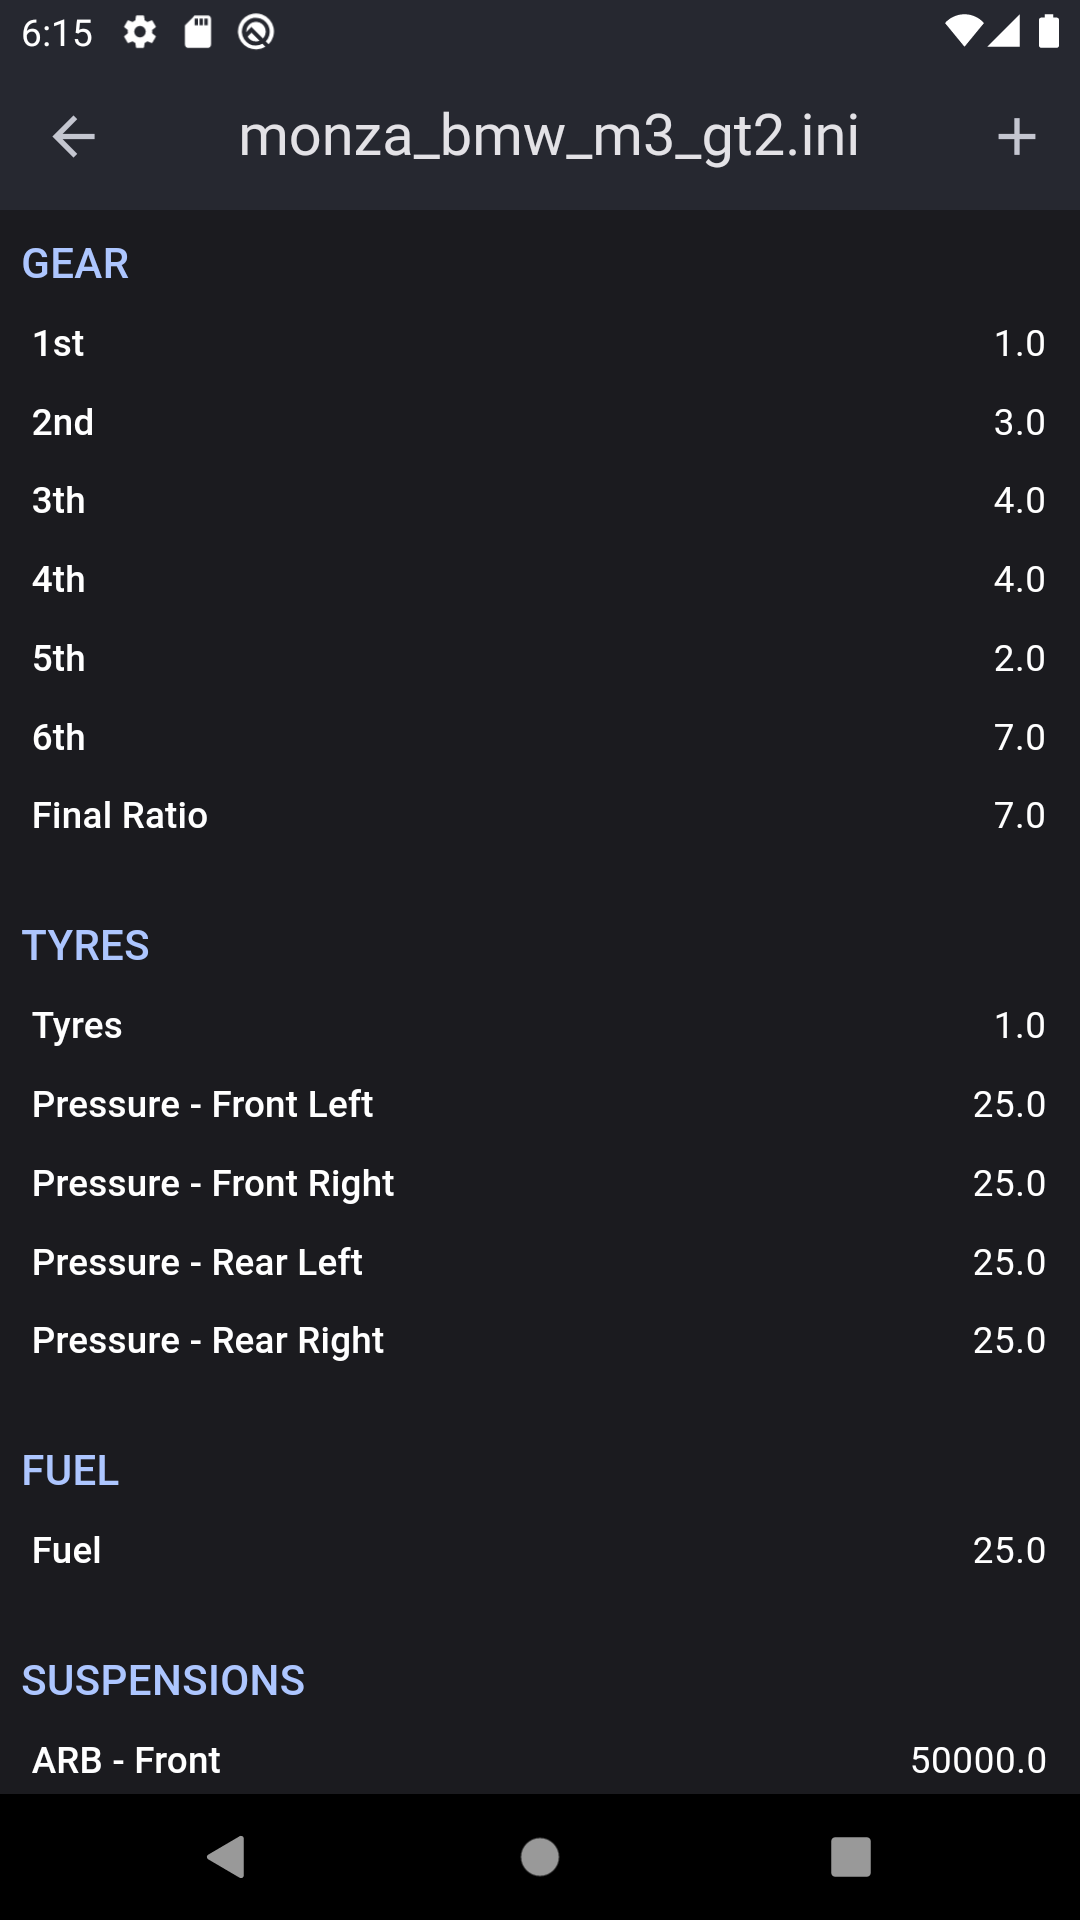Select the Tyres compound row
This screenshot has height=1920, width=1080.
click(540, 1026)
